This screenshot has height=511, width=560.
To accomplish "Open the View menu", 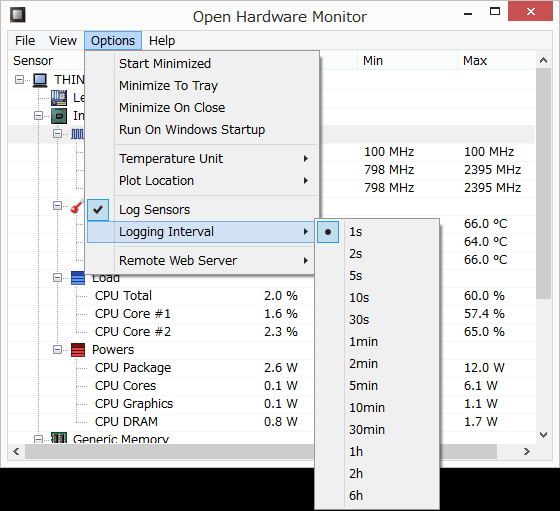I will tap(63, 41).
